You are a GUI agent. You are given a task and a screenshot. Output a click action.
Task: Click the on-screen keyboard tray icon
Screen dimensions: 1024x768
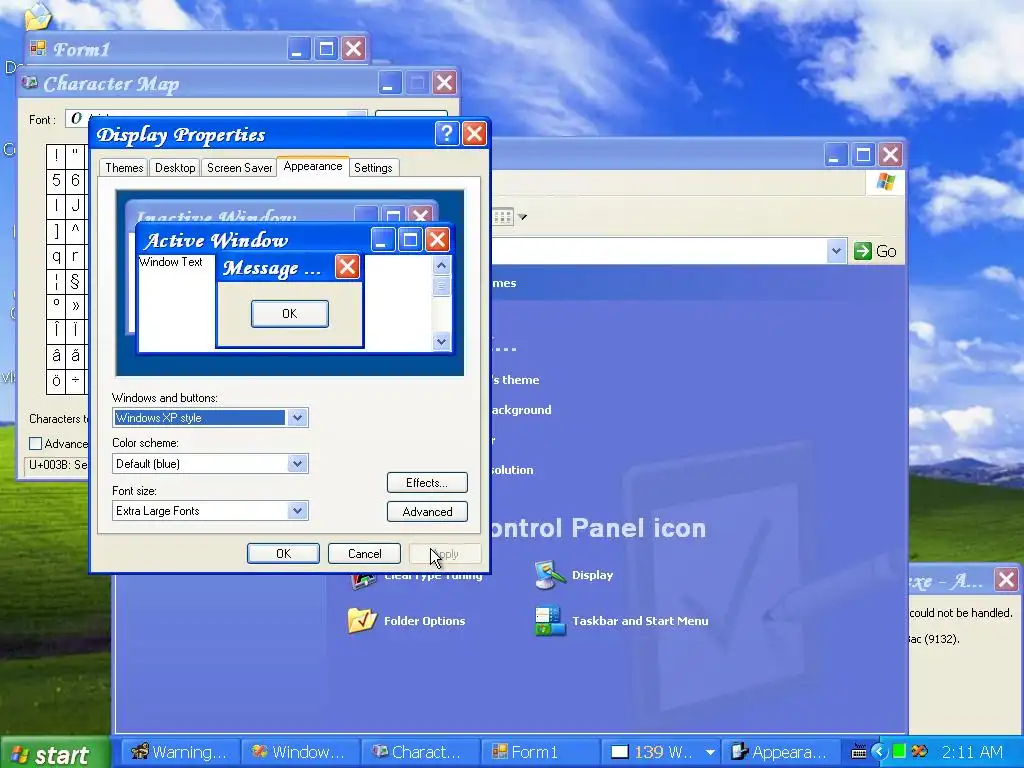point(859,752)
